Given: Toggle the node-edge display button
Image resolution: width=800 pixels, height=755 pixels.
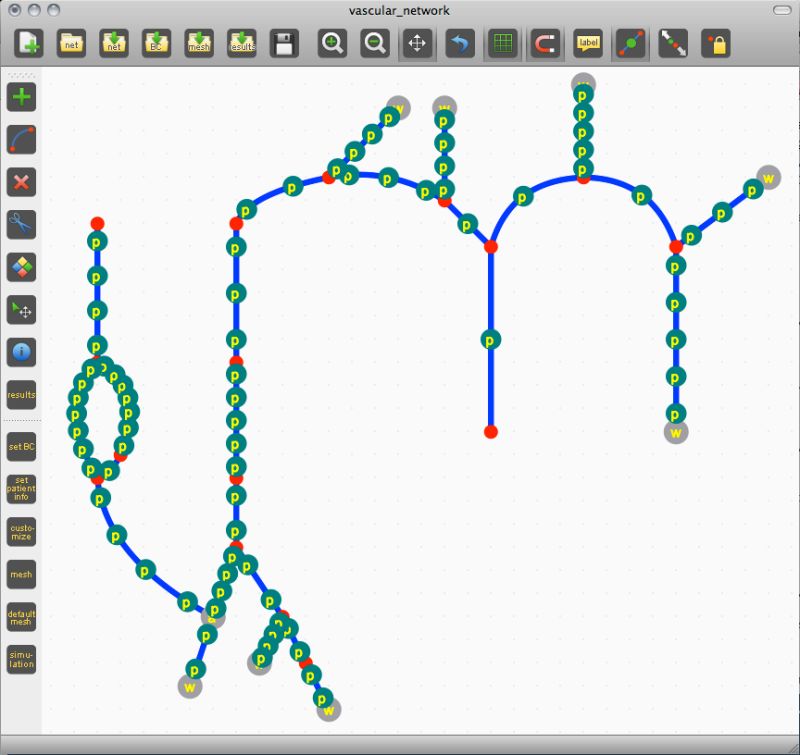Looking at the screenshot, I should 631,43.
